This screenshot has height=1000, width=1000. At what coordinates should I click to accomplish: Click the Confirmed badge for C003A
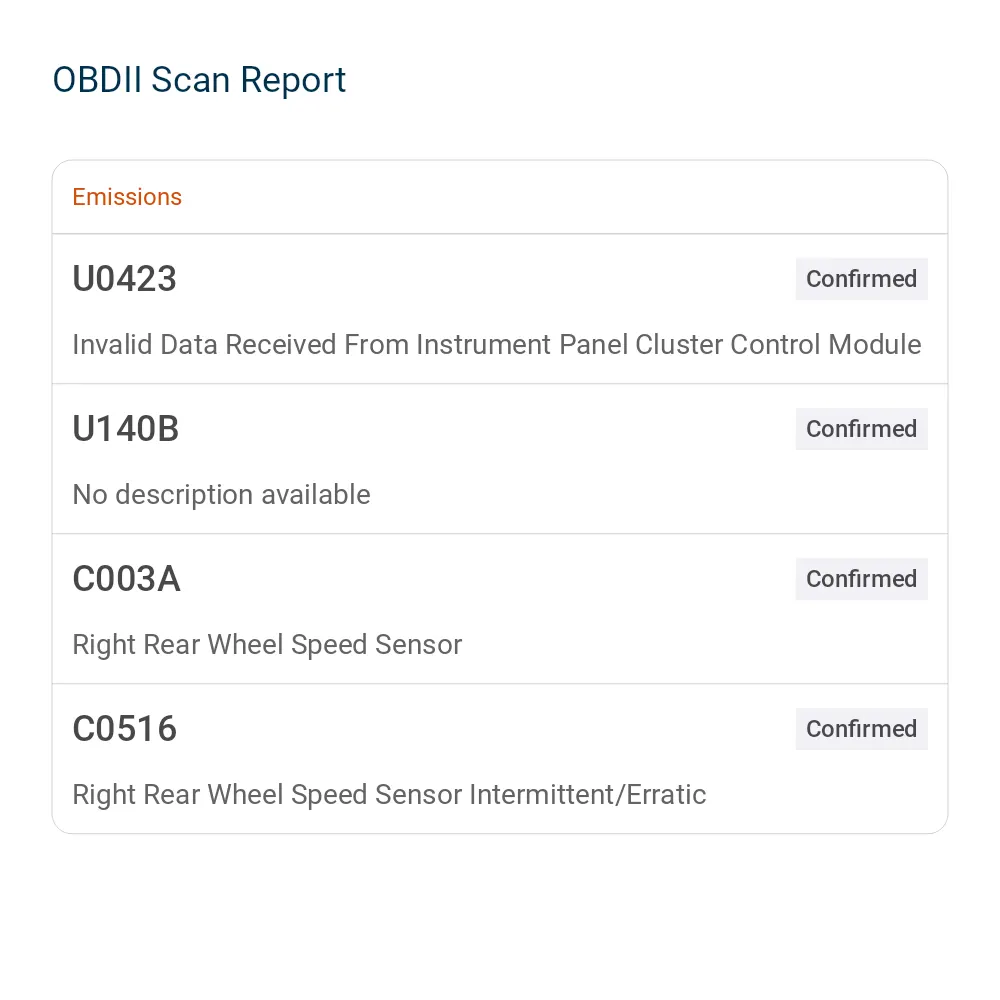(861, 578)
